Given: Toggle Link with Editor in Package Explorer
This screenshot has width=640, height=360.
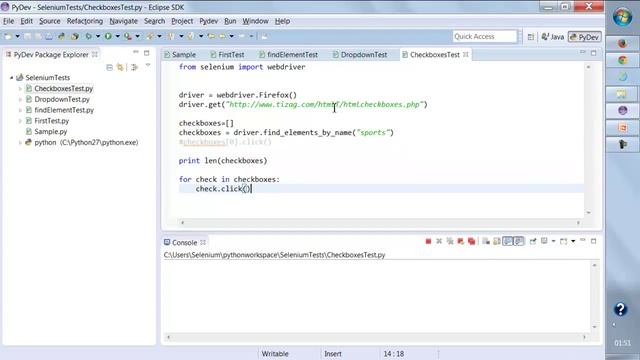Looking at the screenshot, I should click(120, 67).
